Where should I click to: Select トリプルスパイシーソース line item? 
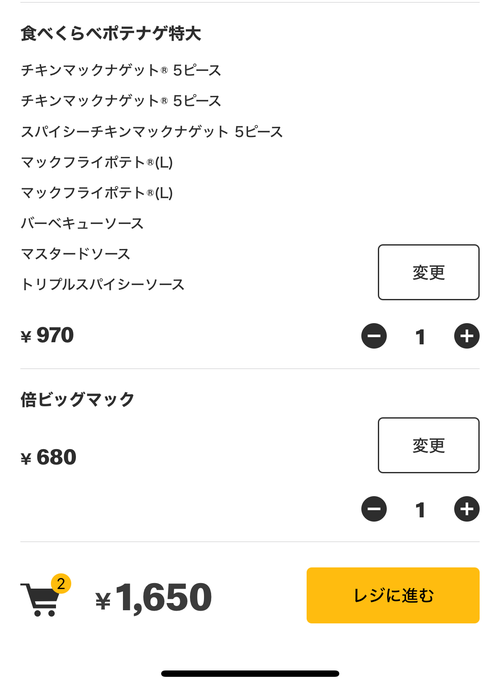pyautogui.click(x=103, y=285)
